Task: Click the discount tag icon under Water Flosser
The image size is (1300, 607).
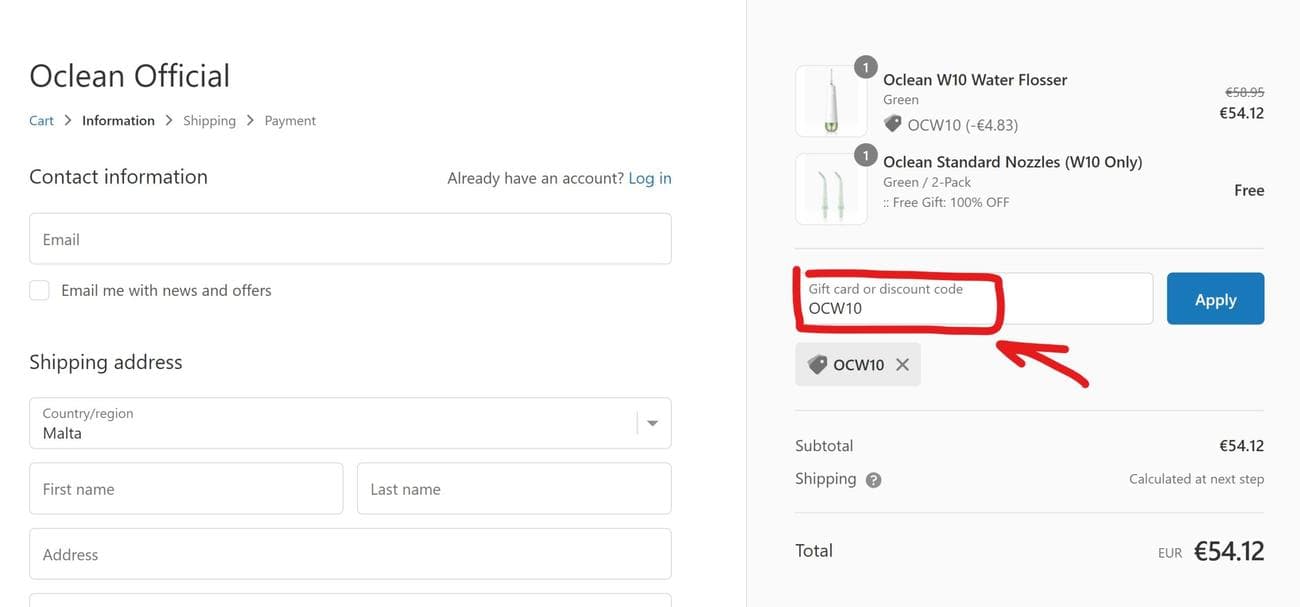Action: pyautogui.click(x=892, y=124)
